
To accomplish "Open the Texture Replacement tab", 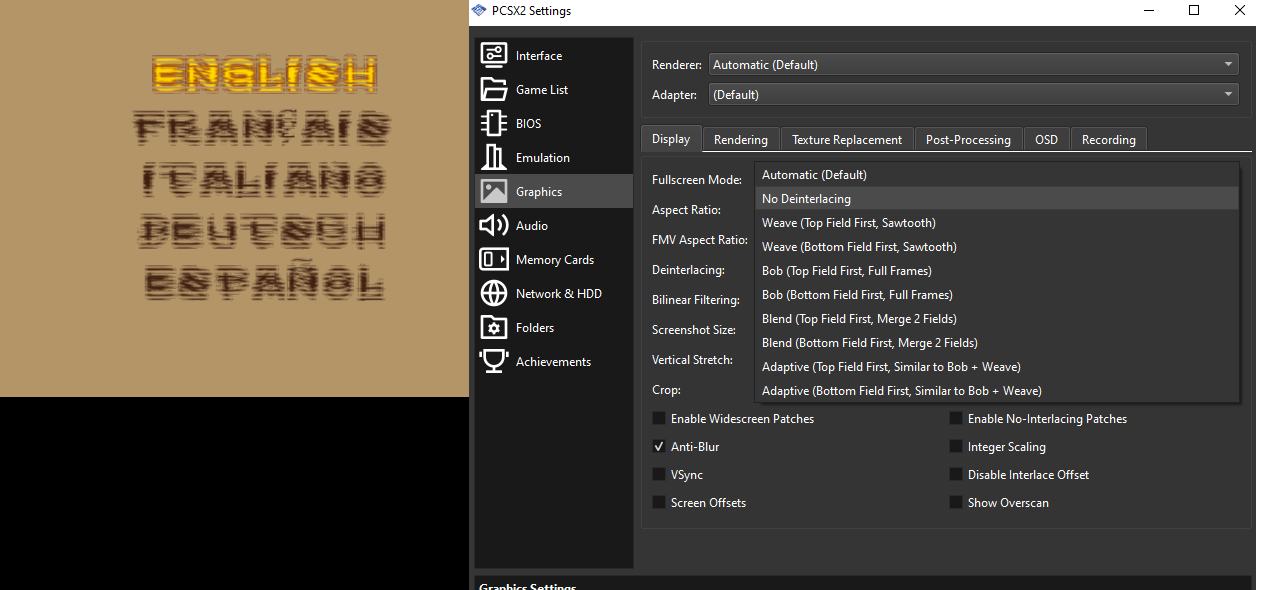I will 847,140.
